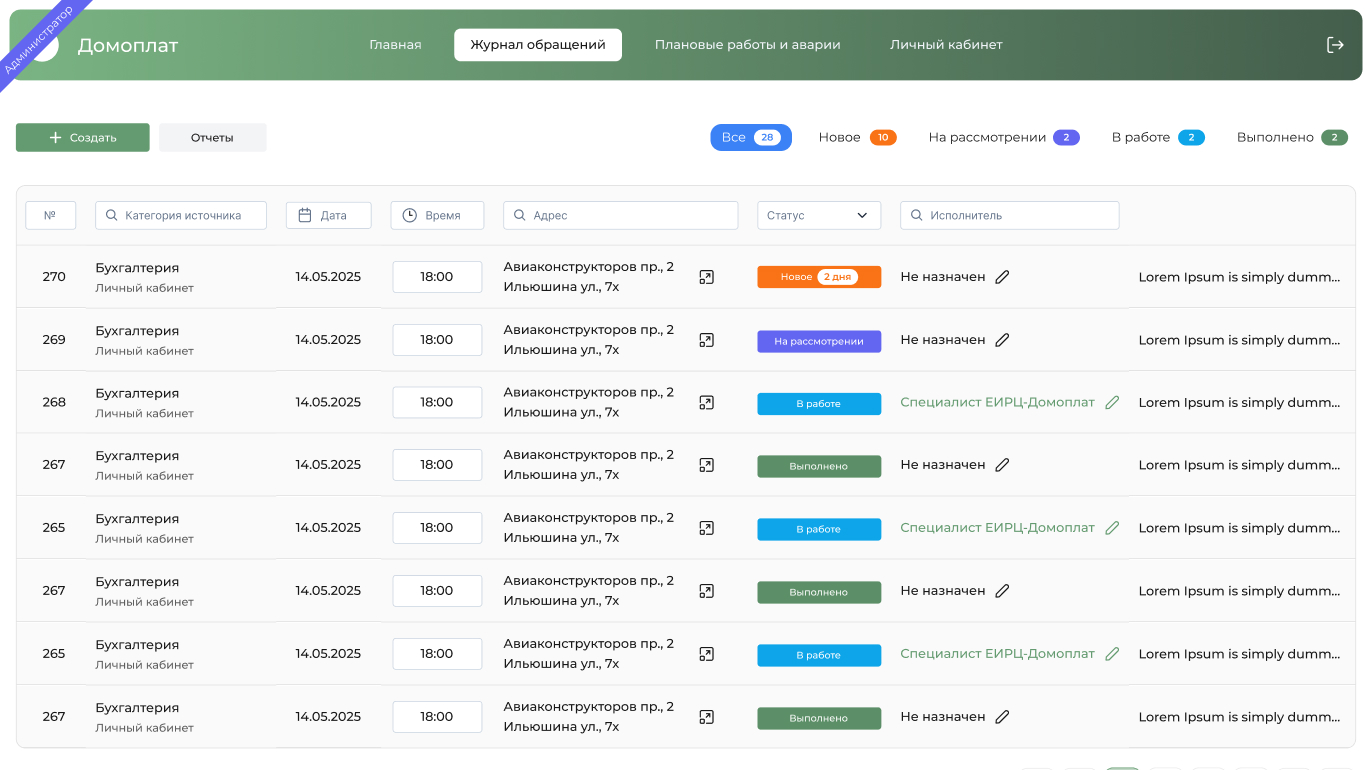Filter requests by На рассмотрении status

1003,137
